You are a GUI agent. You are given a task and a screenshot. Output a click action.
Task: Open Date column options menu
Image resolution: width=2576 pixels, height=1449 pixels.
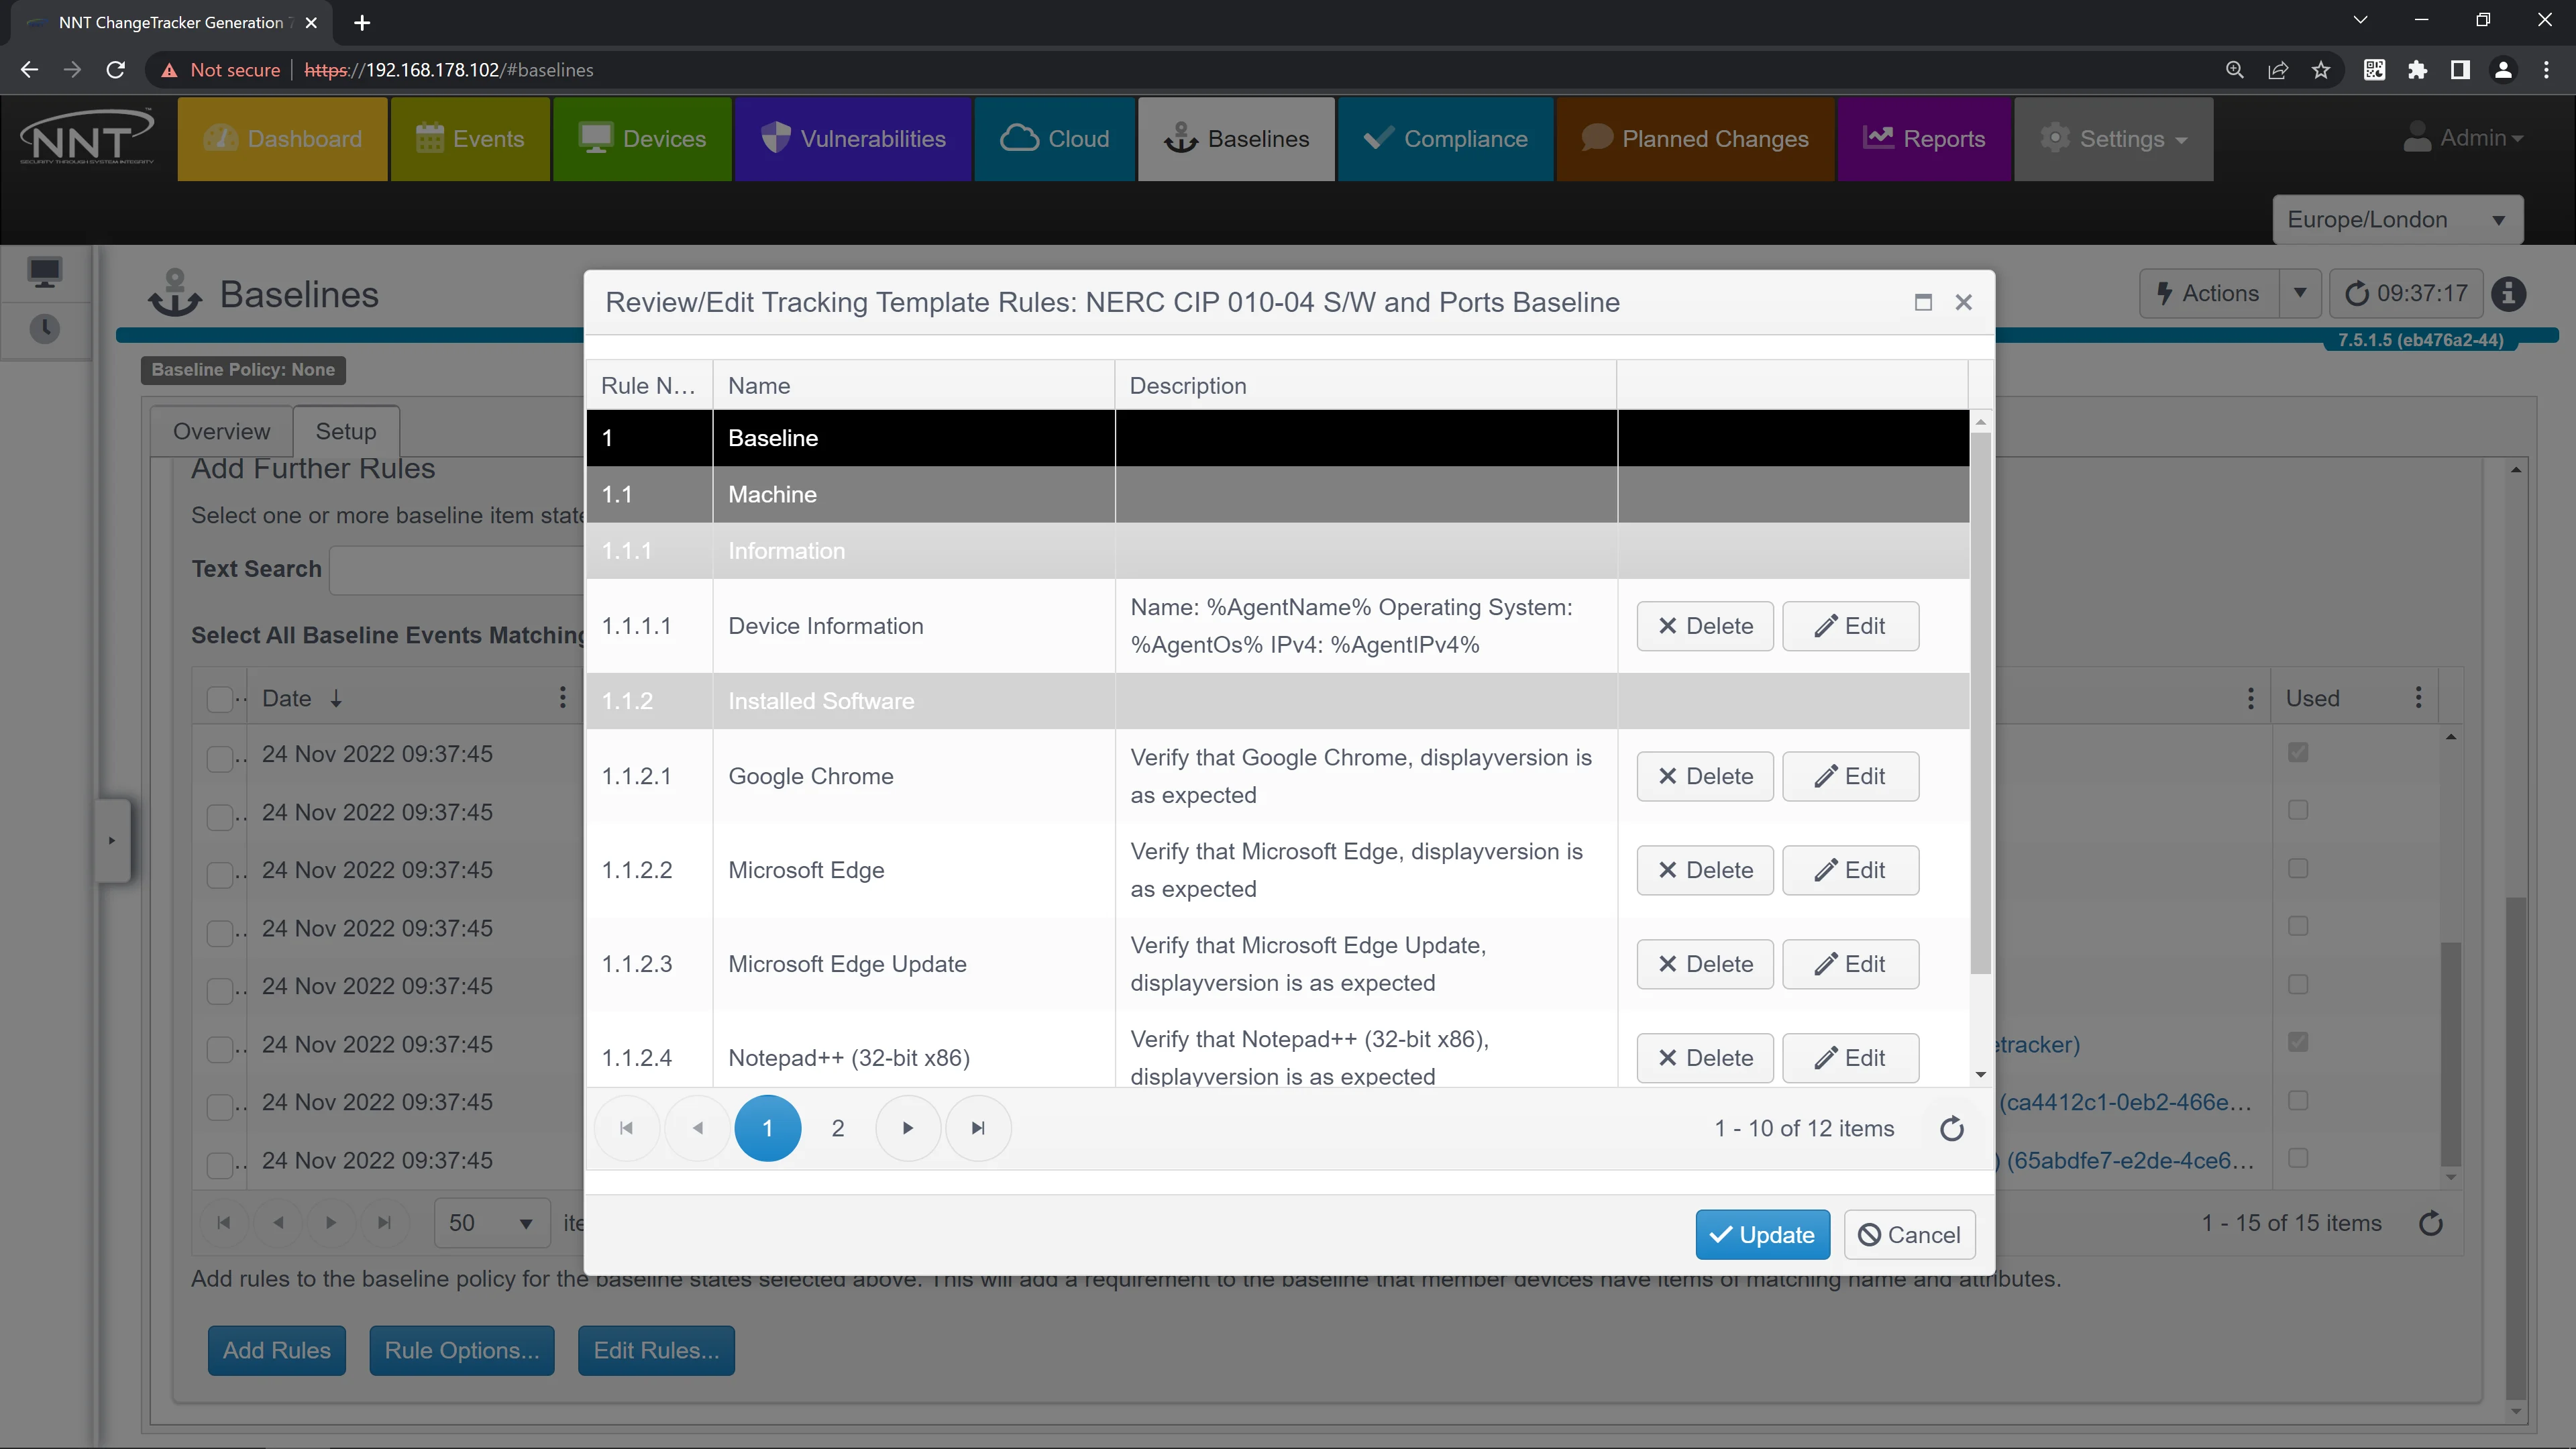tap(563, 698)
